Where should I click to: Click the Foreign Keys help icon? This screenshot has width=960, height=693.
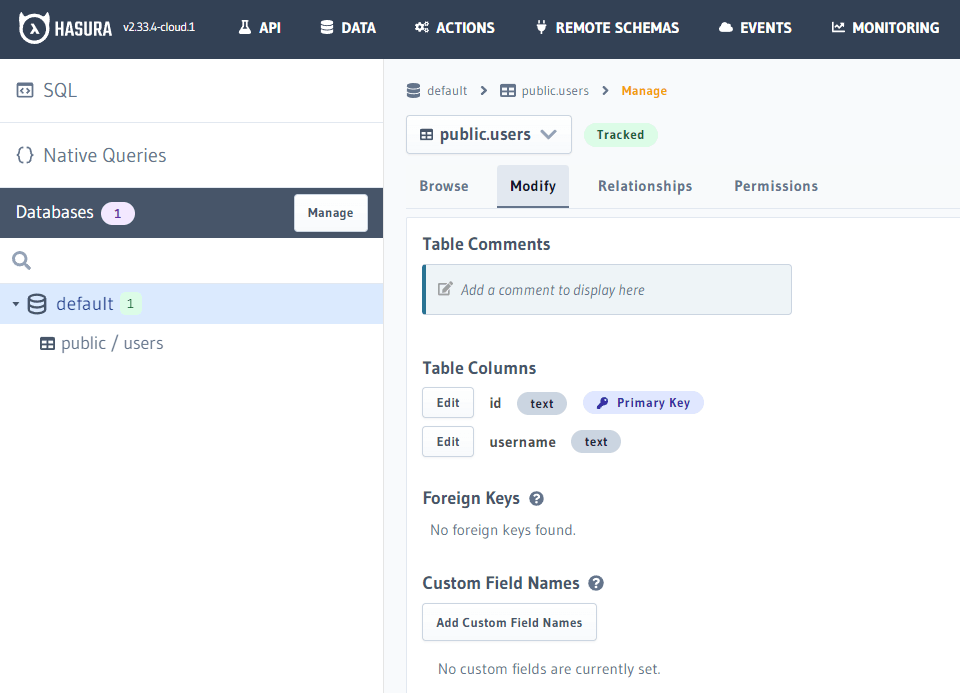536,499
